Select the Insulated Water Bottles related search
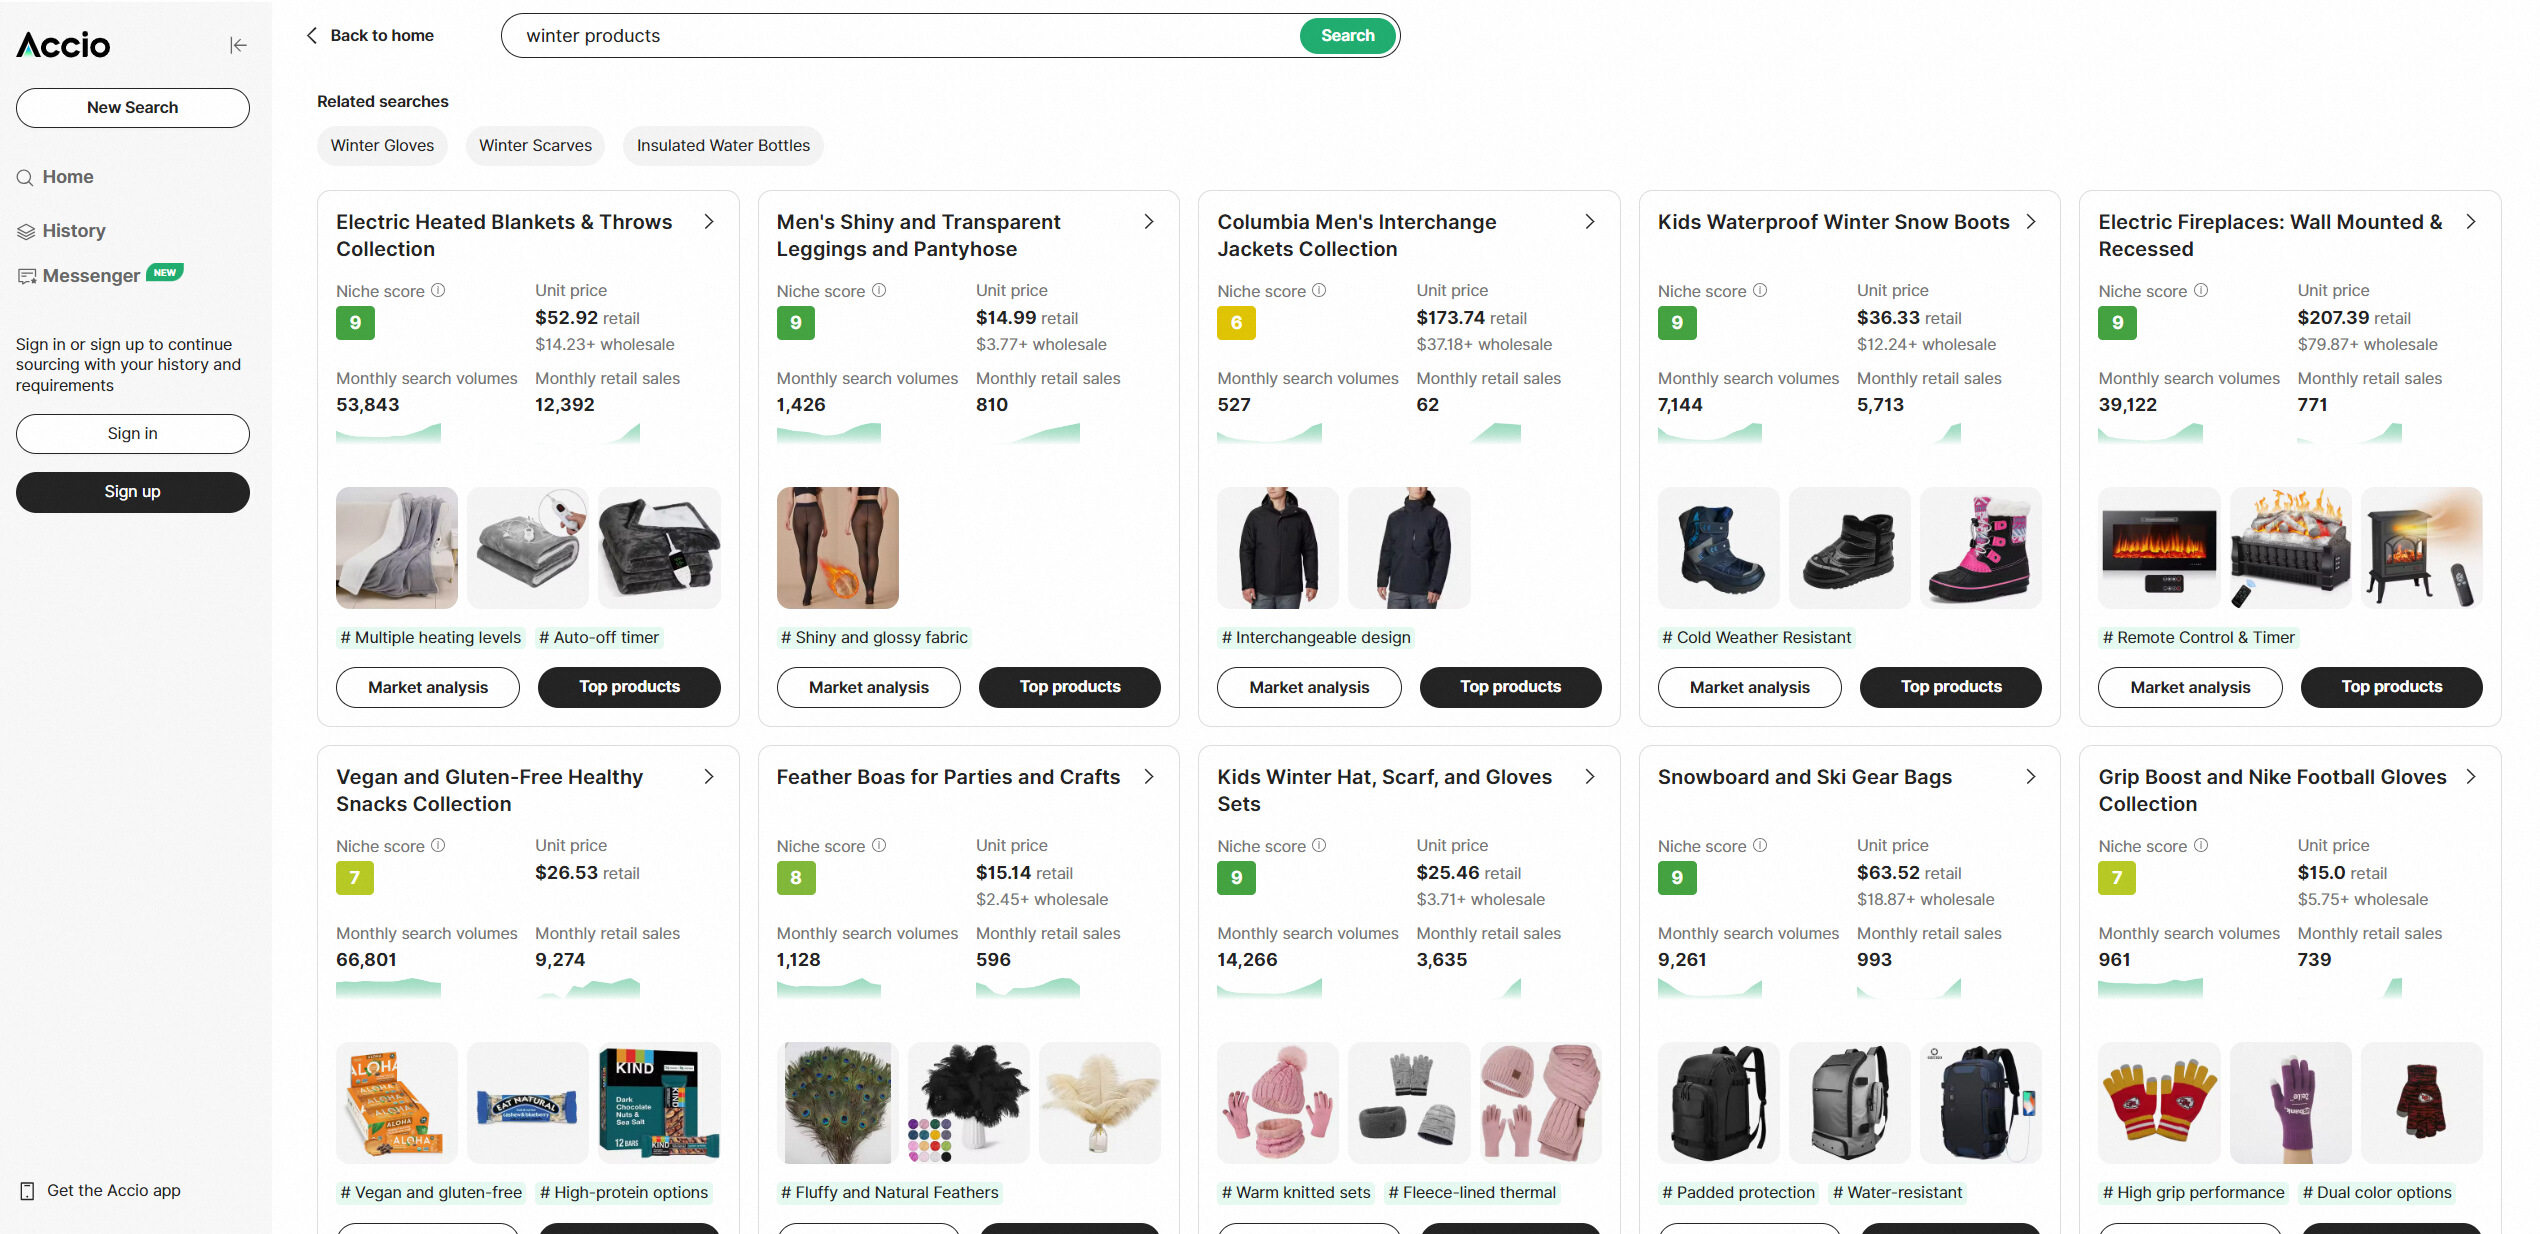2540x1234 pixels. [x=723, y=146]
